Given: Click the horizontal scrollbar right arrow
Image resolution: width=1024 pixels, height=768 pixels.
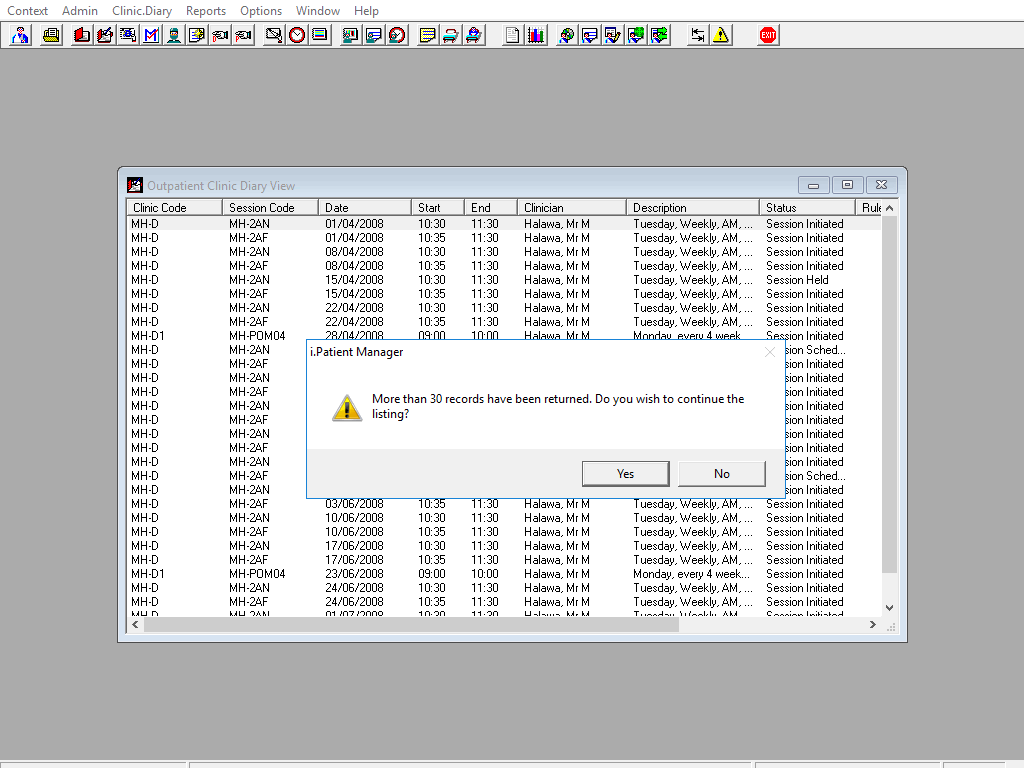Looking at the screenshot, I should coord(872,625).
